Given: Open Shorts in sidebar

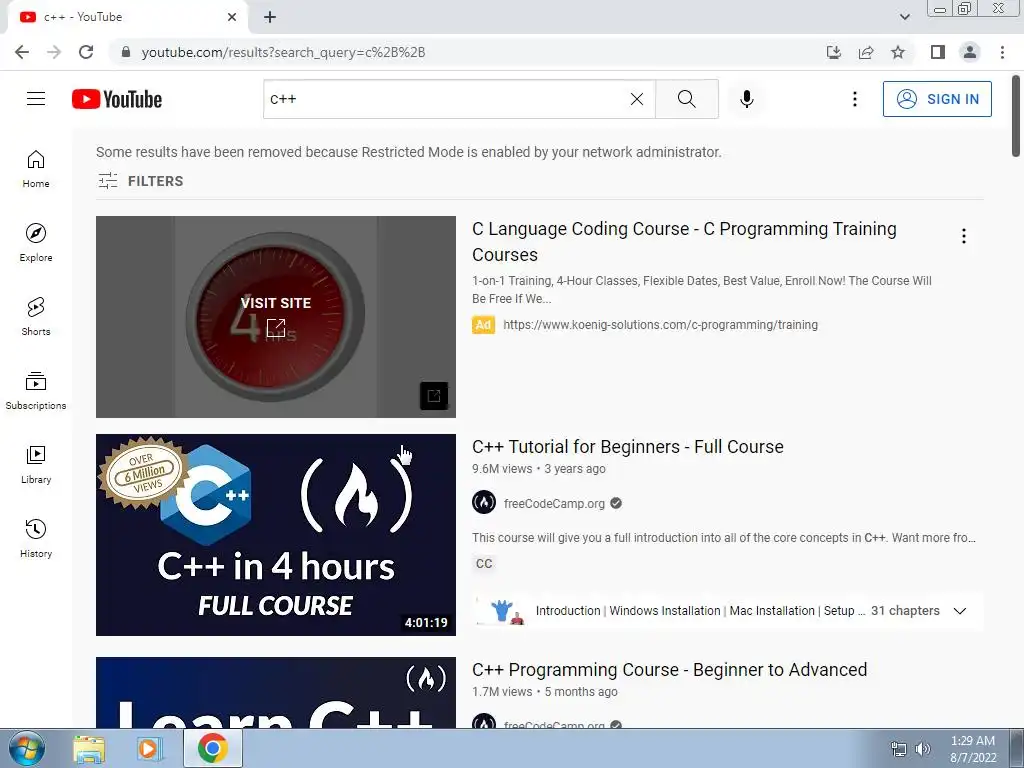Looking at the screenshot, I should point(36,316).
